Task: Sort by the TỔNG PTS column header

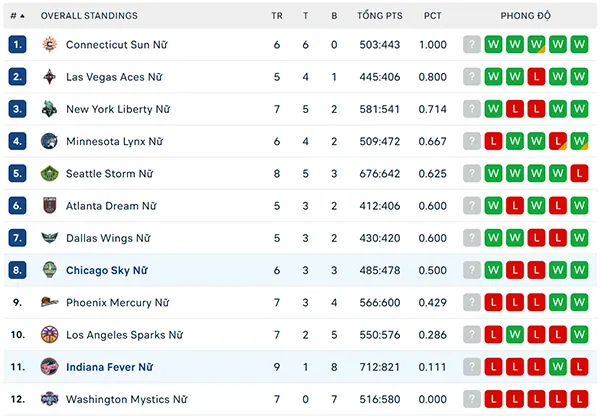Action: (380, 16)
